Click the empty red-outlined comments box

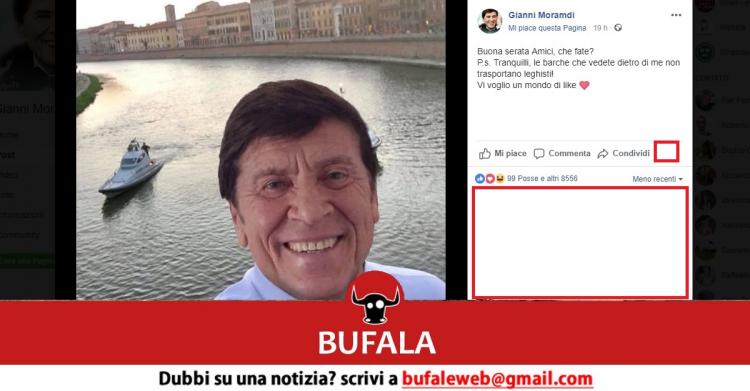tap(580, 243)
